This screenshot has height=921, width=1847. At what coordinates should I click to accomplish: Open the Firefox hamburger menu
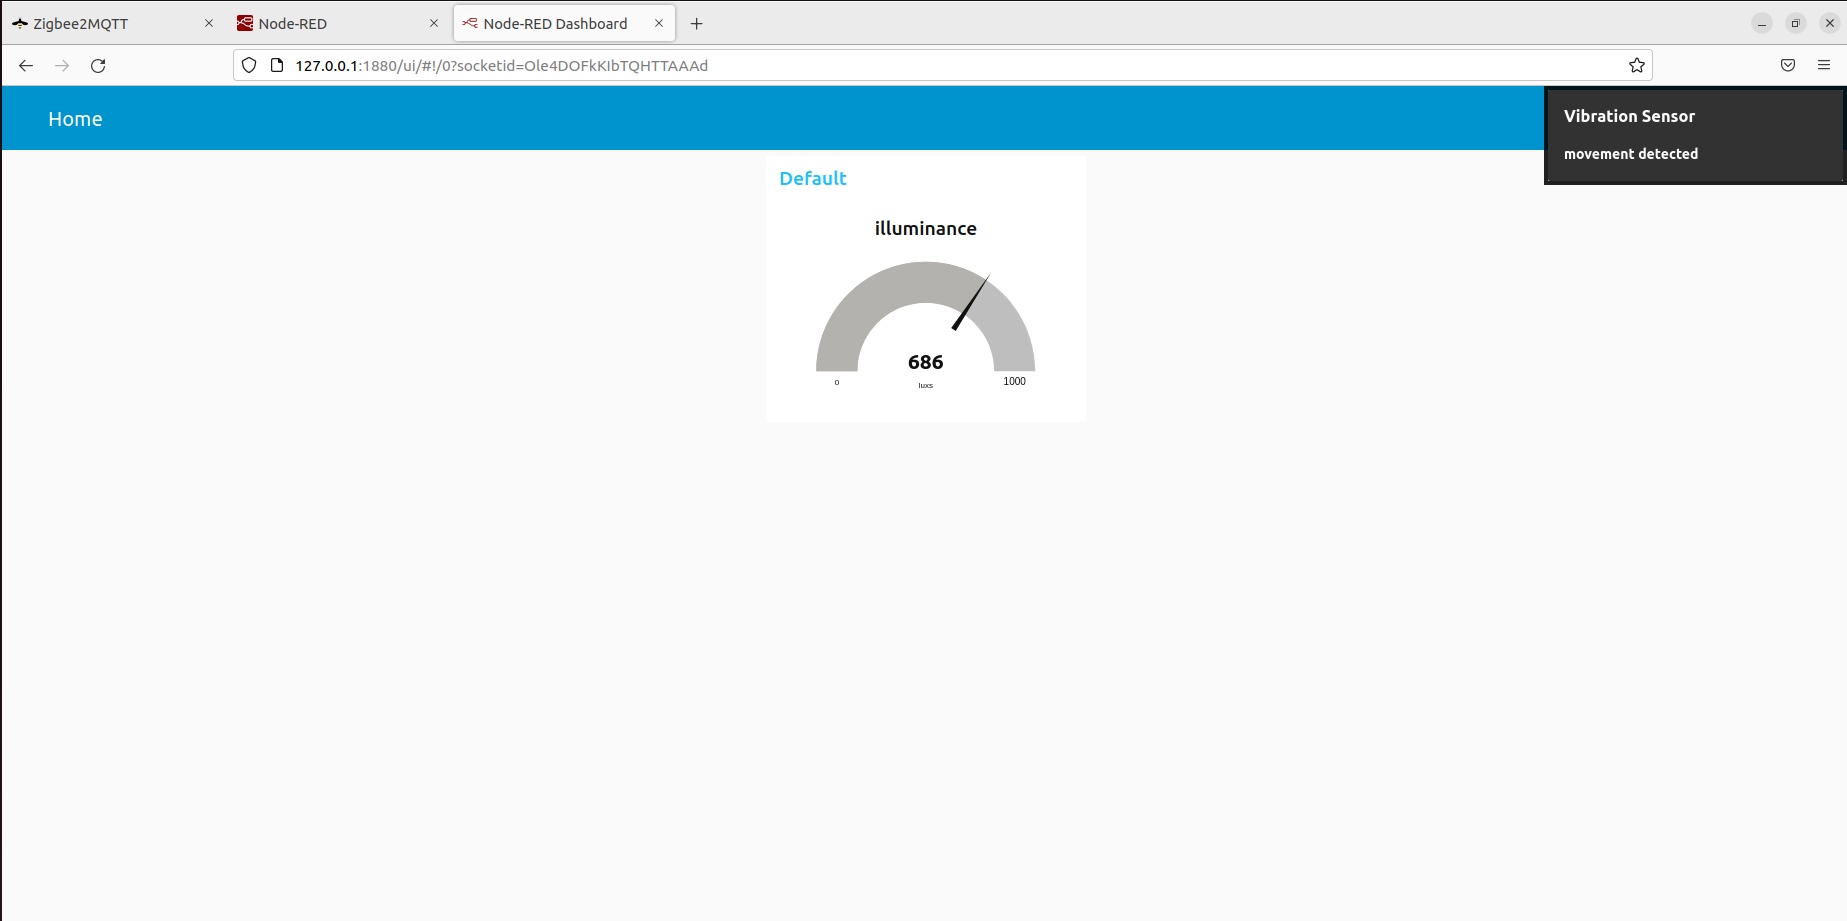[x=1824, y=66]
